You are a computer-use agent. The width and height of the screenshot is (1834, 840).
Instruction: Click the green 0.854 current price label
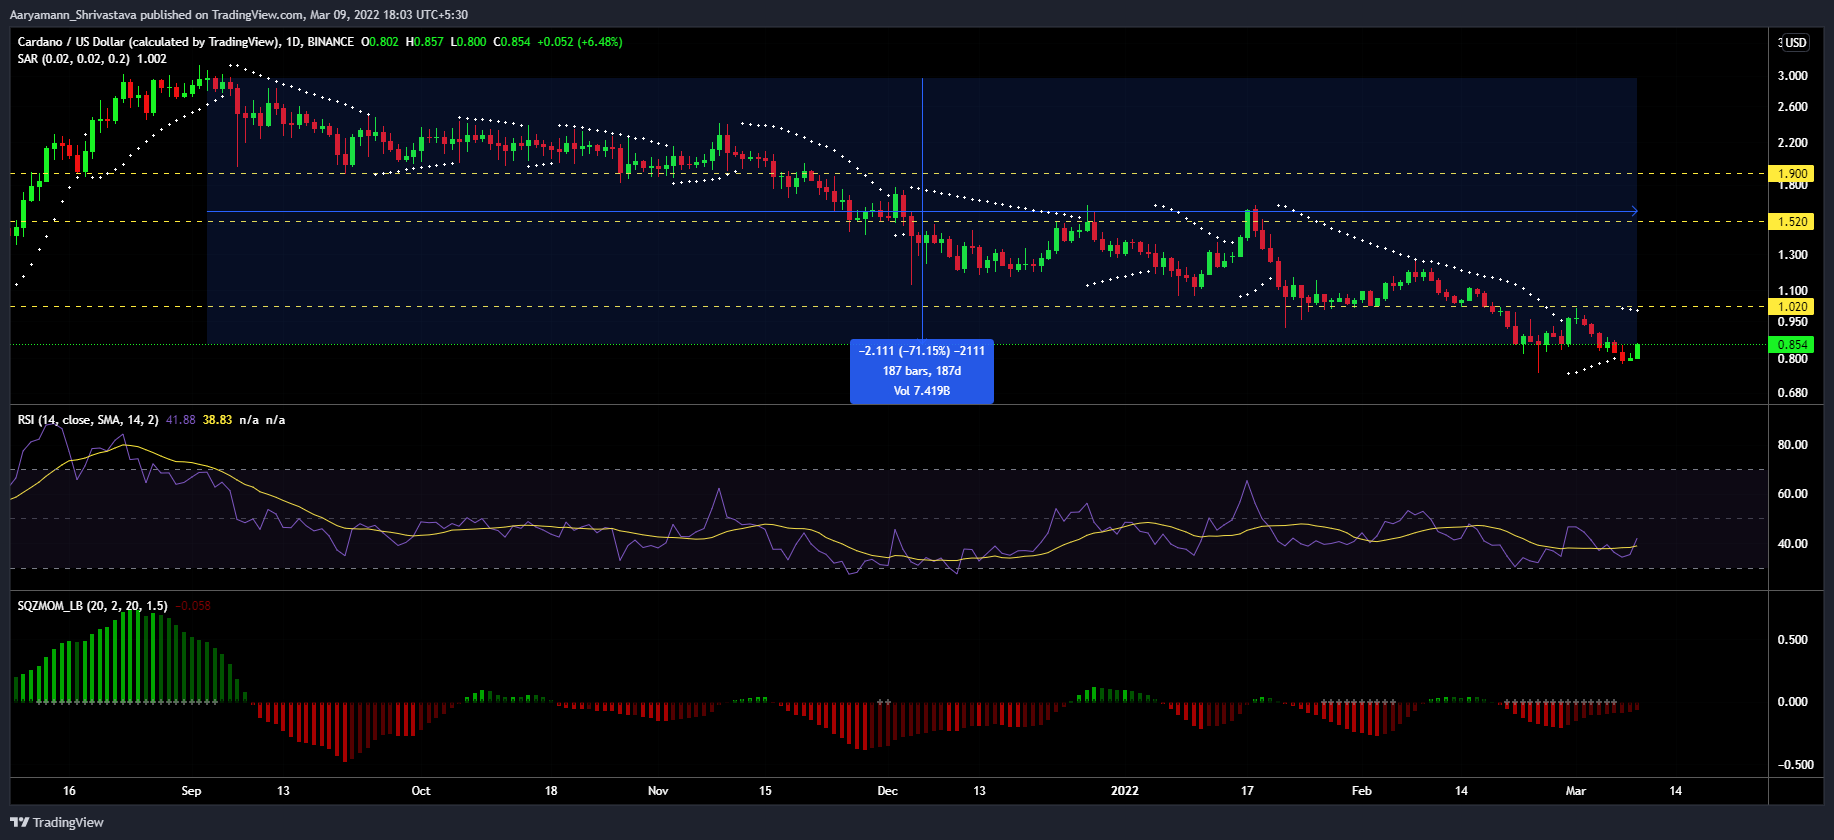pyautogui.click(x=1791, y=345)
